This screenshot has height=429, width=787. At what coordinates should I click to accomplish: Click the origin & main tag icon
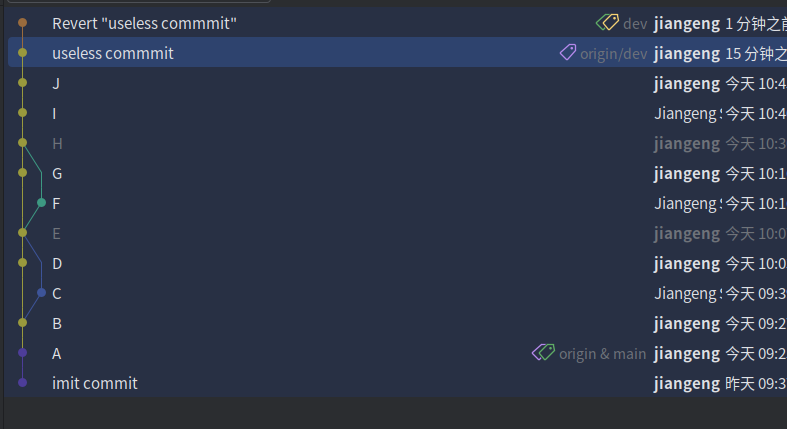[543, 352]
